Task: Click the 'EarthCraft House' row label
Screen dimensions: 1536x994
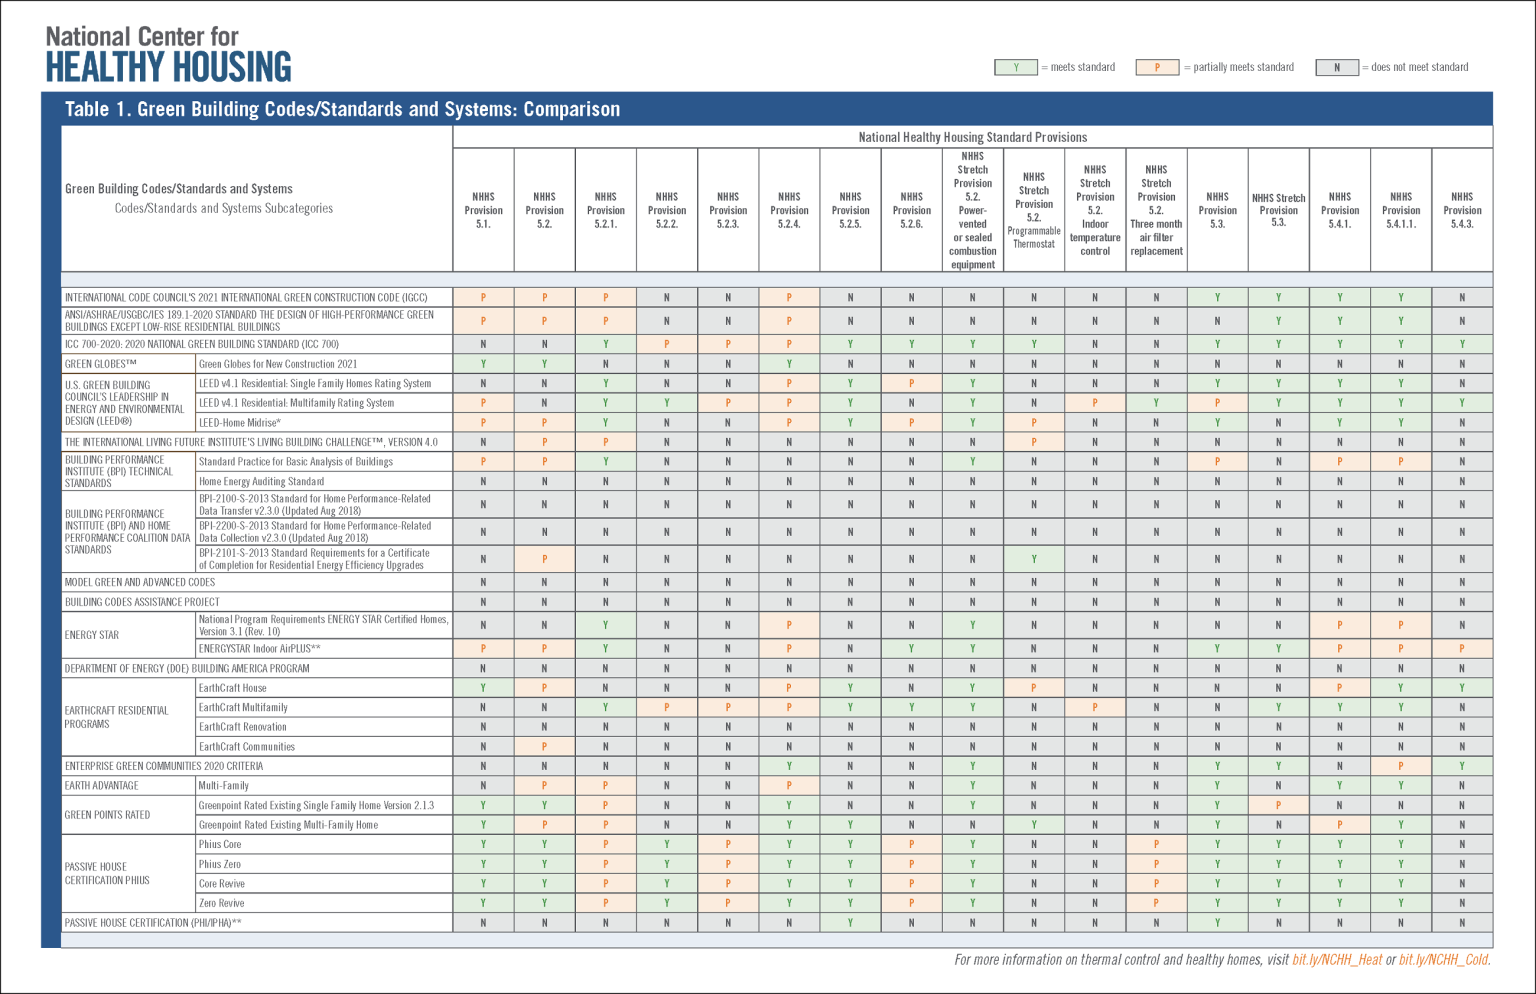Action: [x=233, y=688]
